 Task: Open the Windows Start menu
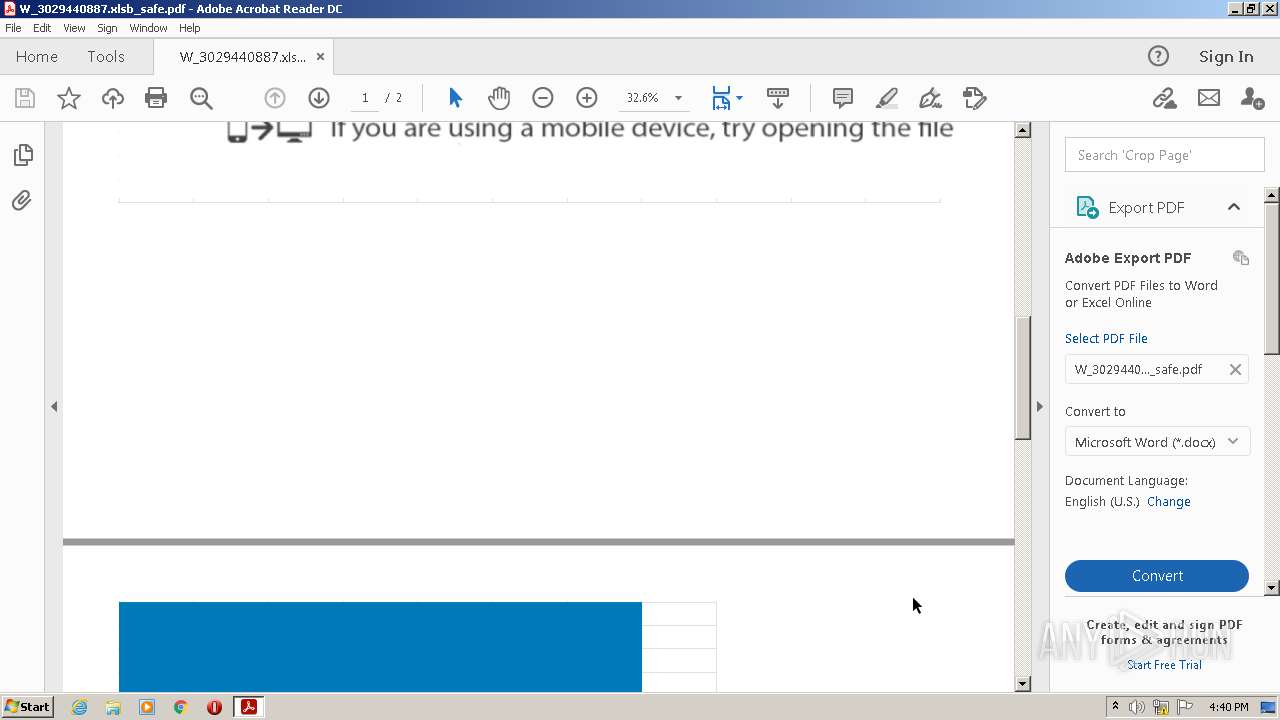[27, 707]
